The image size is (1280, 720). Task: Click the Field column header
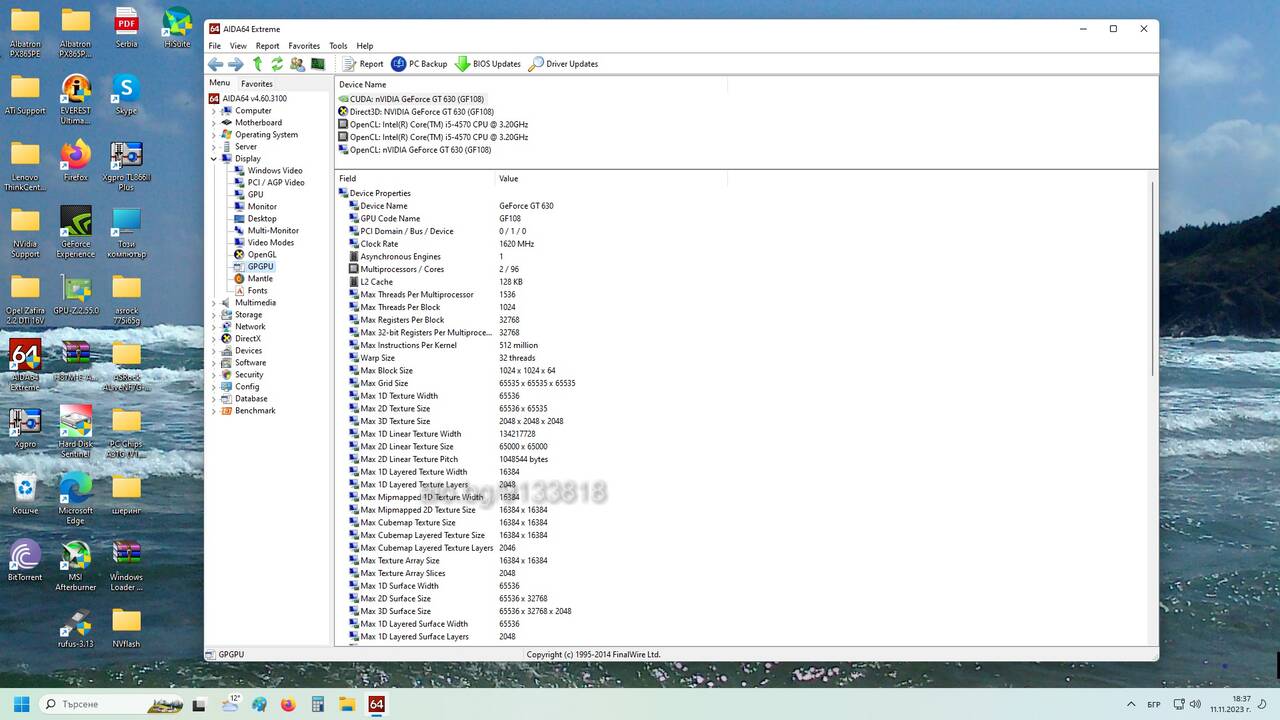click(x=415, y=178)
